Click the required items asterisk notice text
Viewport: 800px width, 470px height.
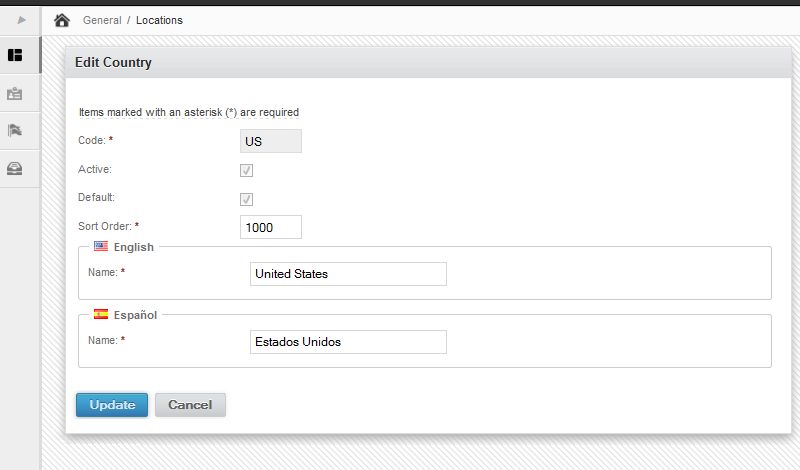[x=189, y=112]
